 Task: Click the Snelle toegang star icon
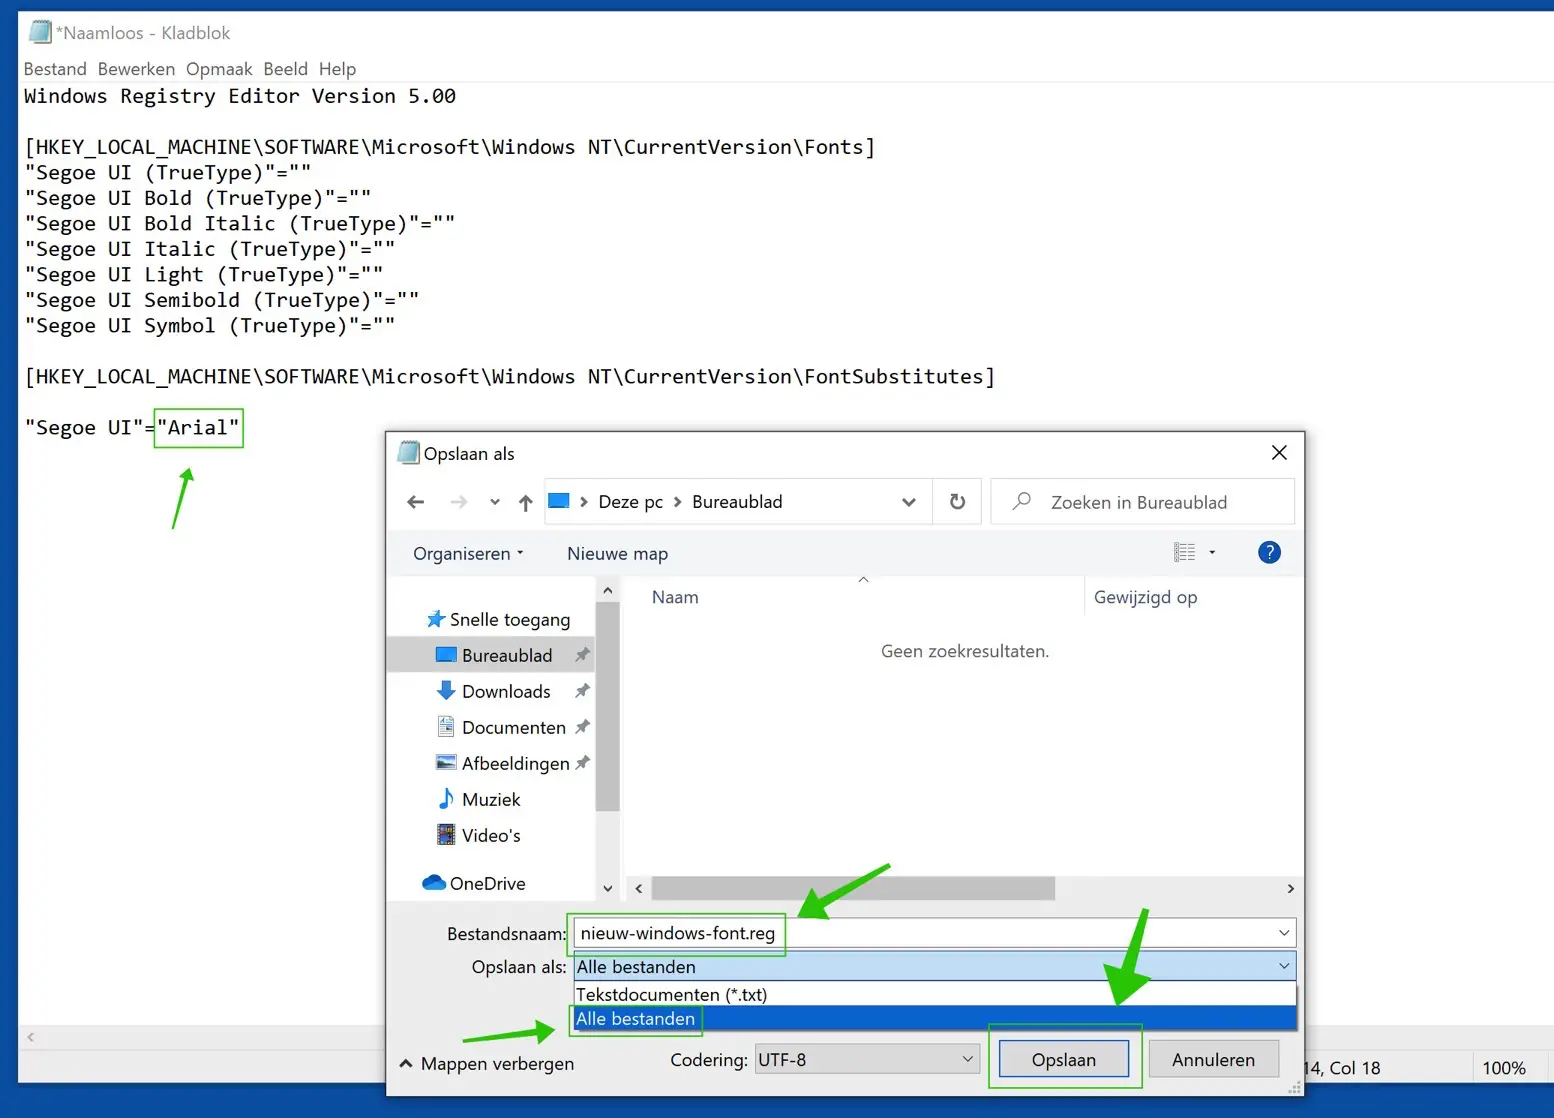click(x=436, y=619)
